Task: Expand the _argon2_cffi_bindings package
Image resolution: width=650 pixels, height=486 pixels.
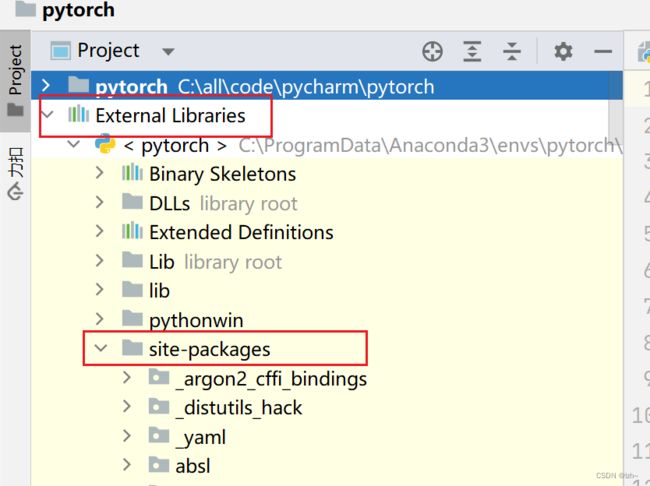Action: click(126, 377)
